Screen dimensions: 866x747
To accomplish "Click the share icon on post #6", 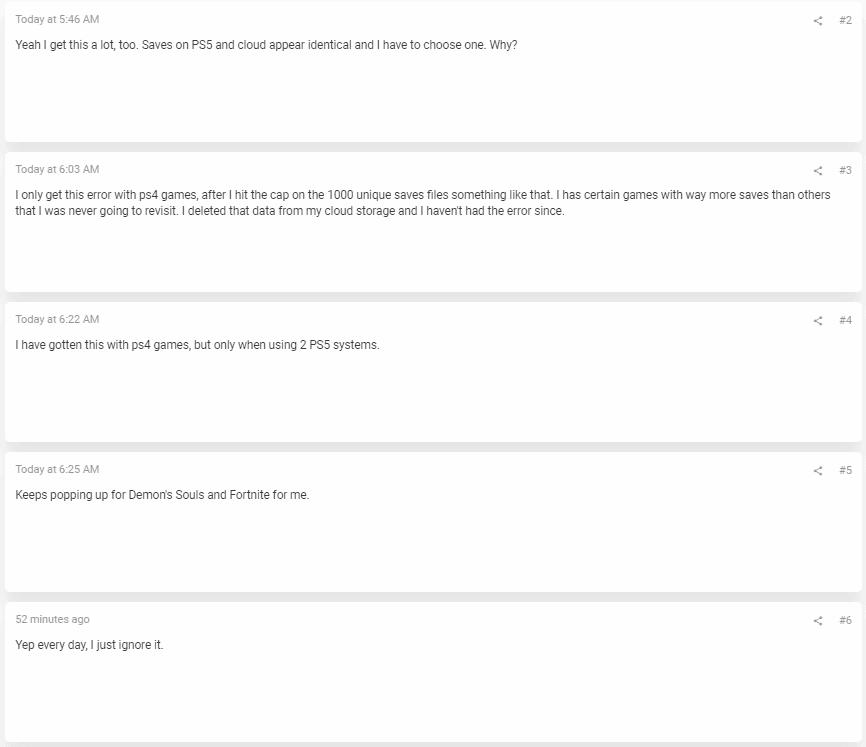I will click(818, 621).
